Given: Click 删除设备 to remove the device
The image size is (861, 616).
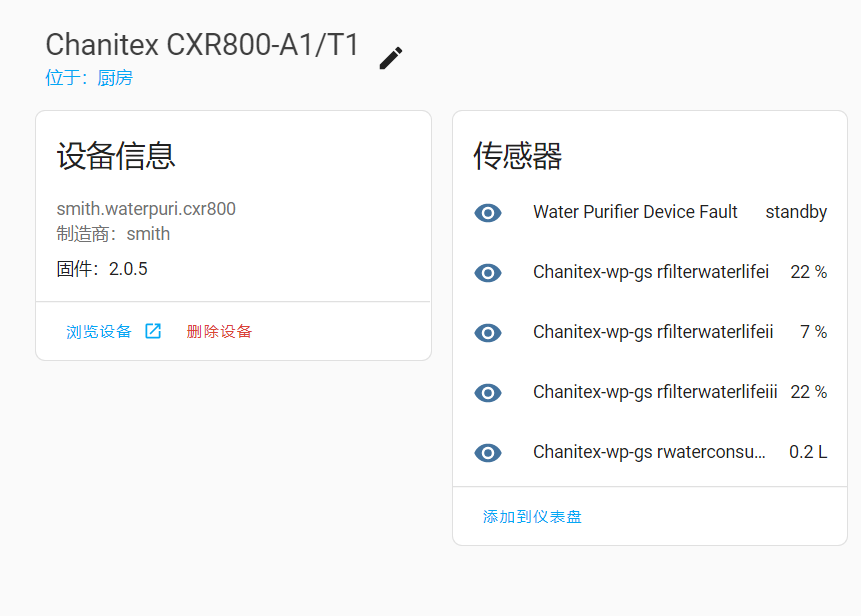Looking at the screenshot, I should pyautogui.click(x=219, y=332).
